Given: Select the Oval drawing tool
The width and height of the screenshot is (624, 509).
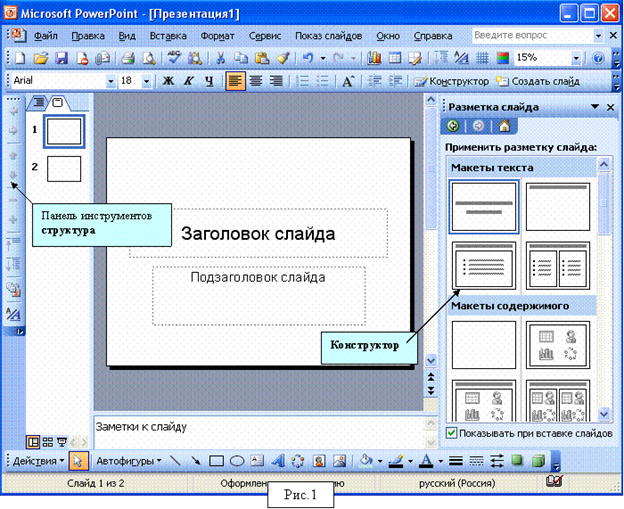Looking at the screenshot, I should [x=237, y=461].
